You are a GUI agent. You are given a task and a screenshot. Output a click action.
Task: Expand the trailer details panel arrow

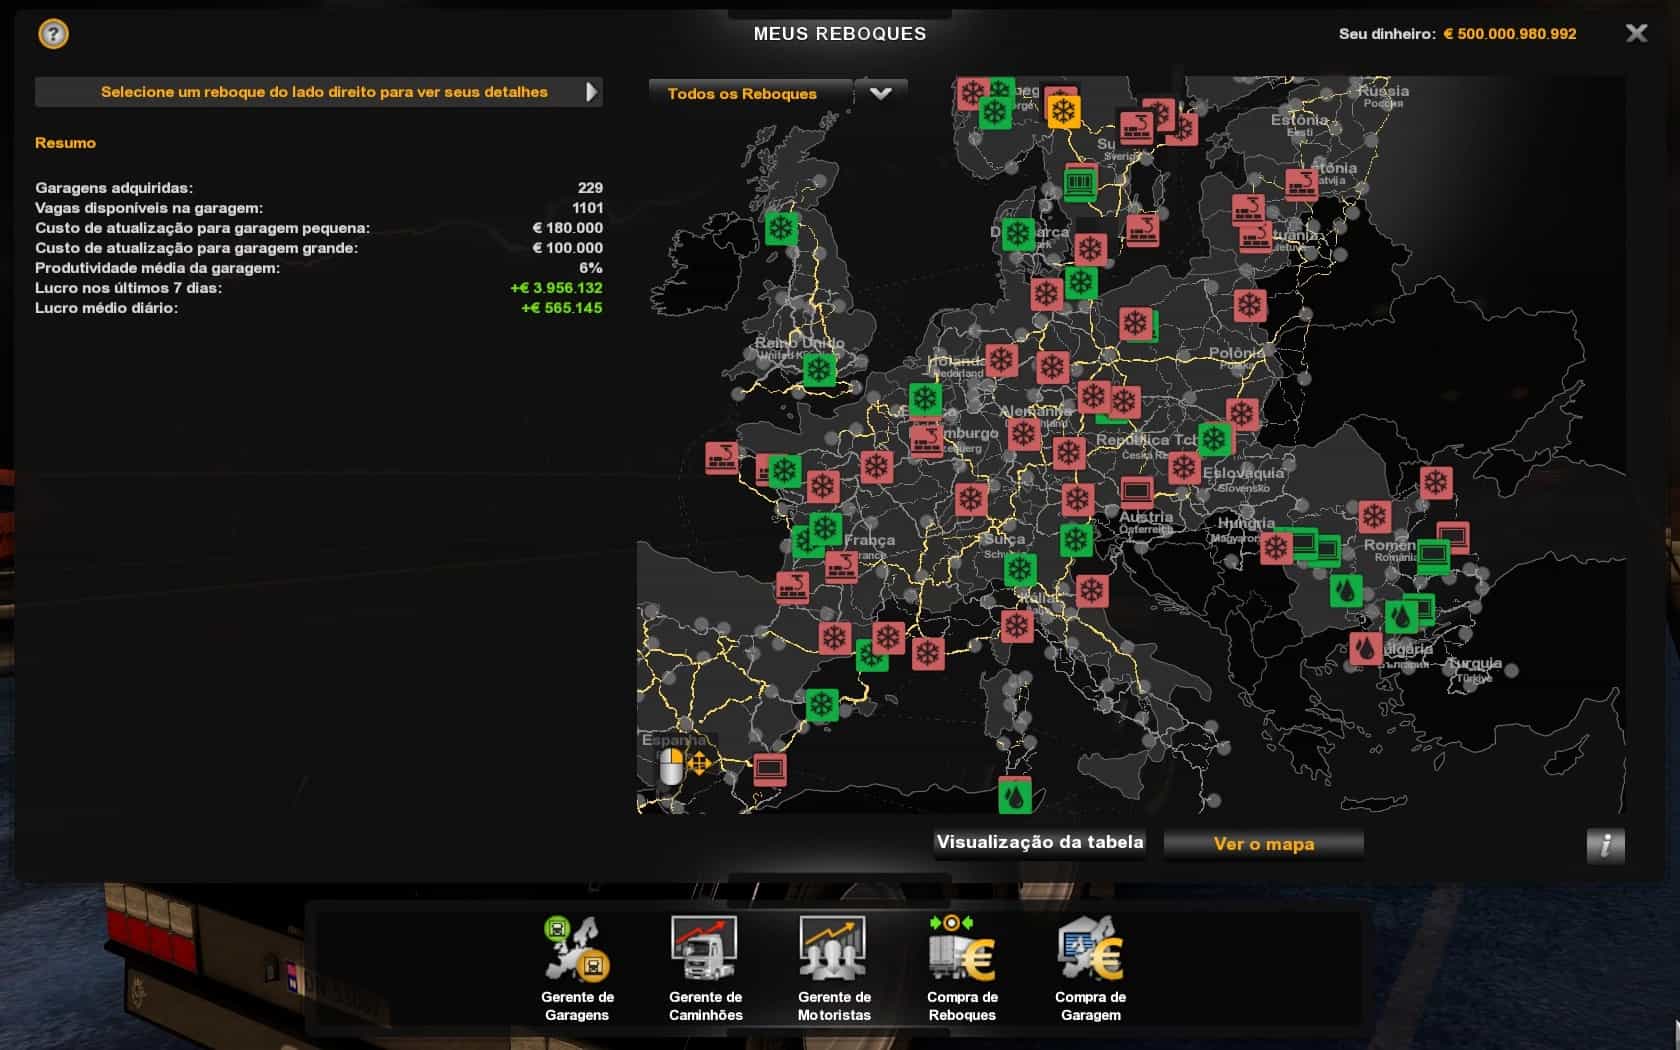[591, 92]
